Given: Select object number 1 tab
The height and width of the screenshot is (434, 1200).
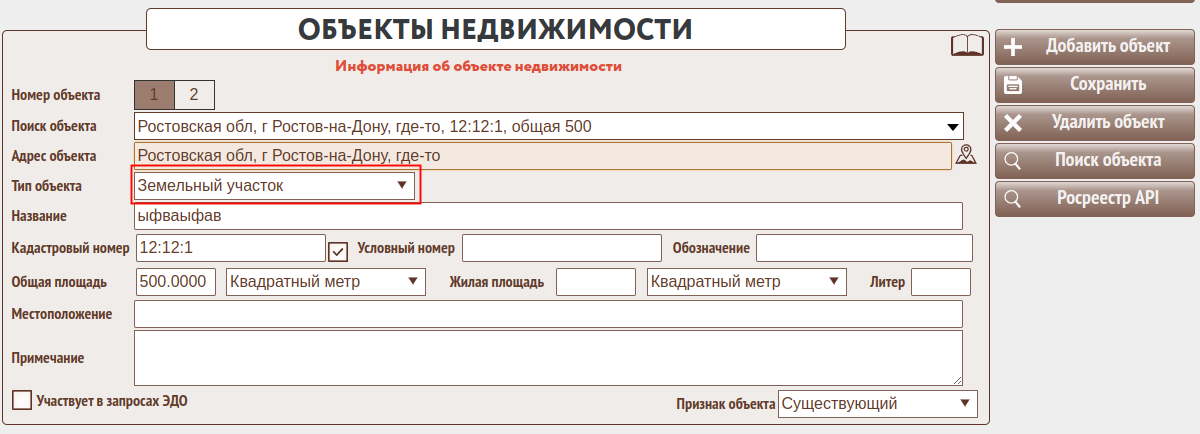Looking at the screenshot, I should click(154, 95).
